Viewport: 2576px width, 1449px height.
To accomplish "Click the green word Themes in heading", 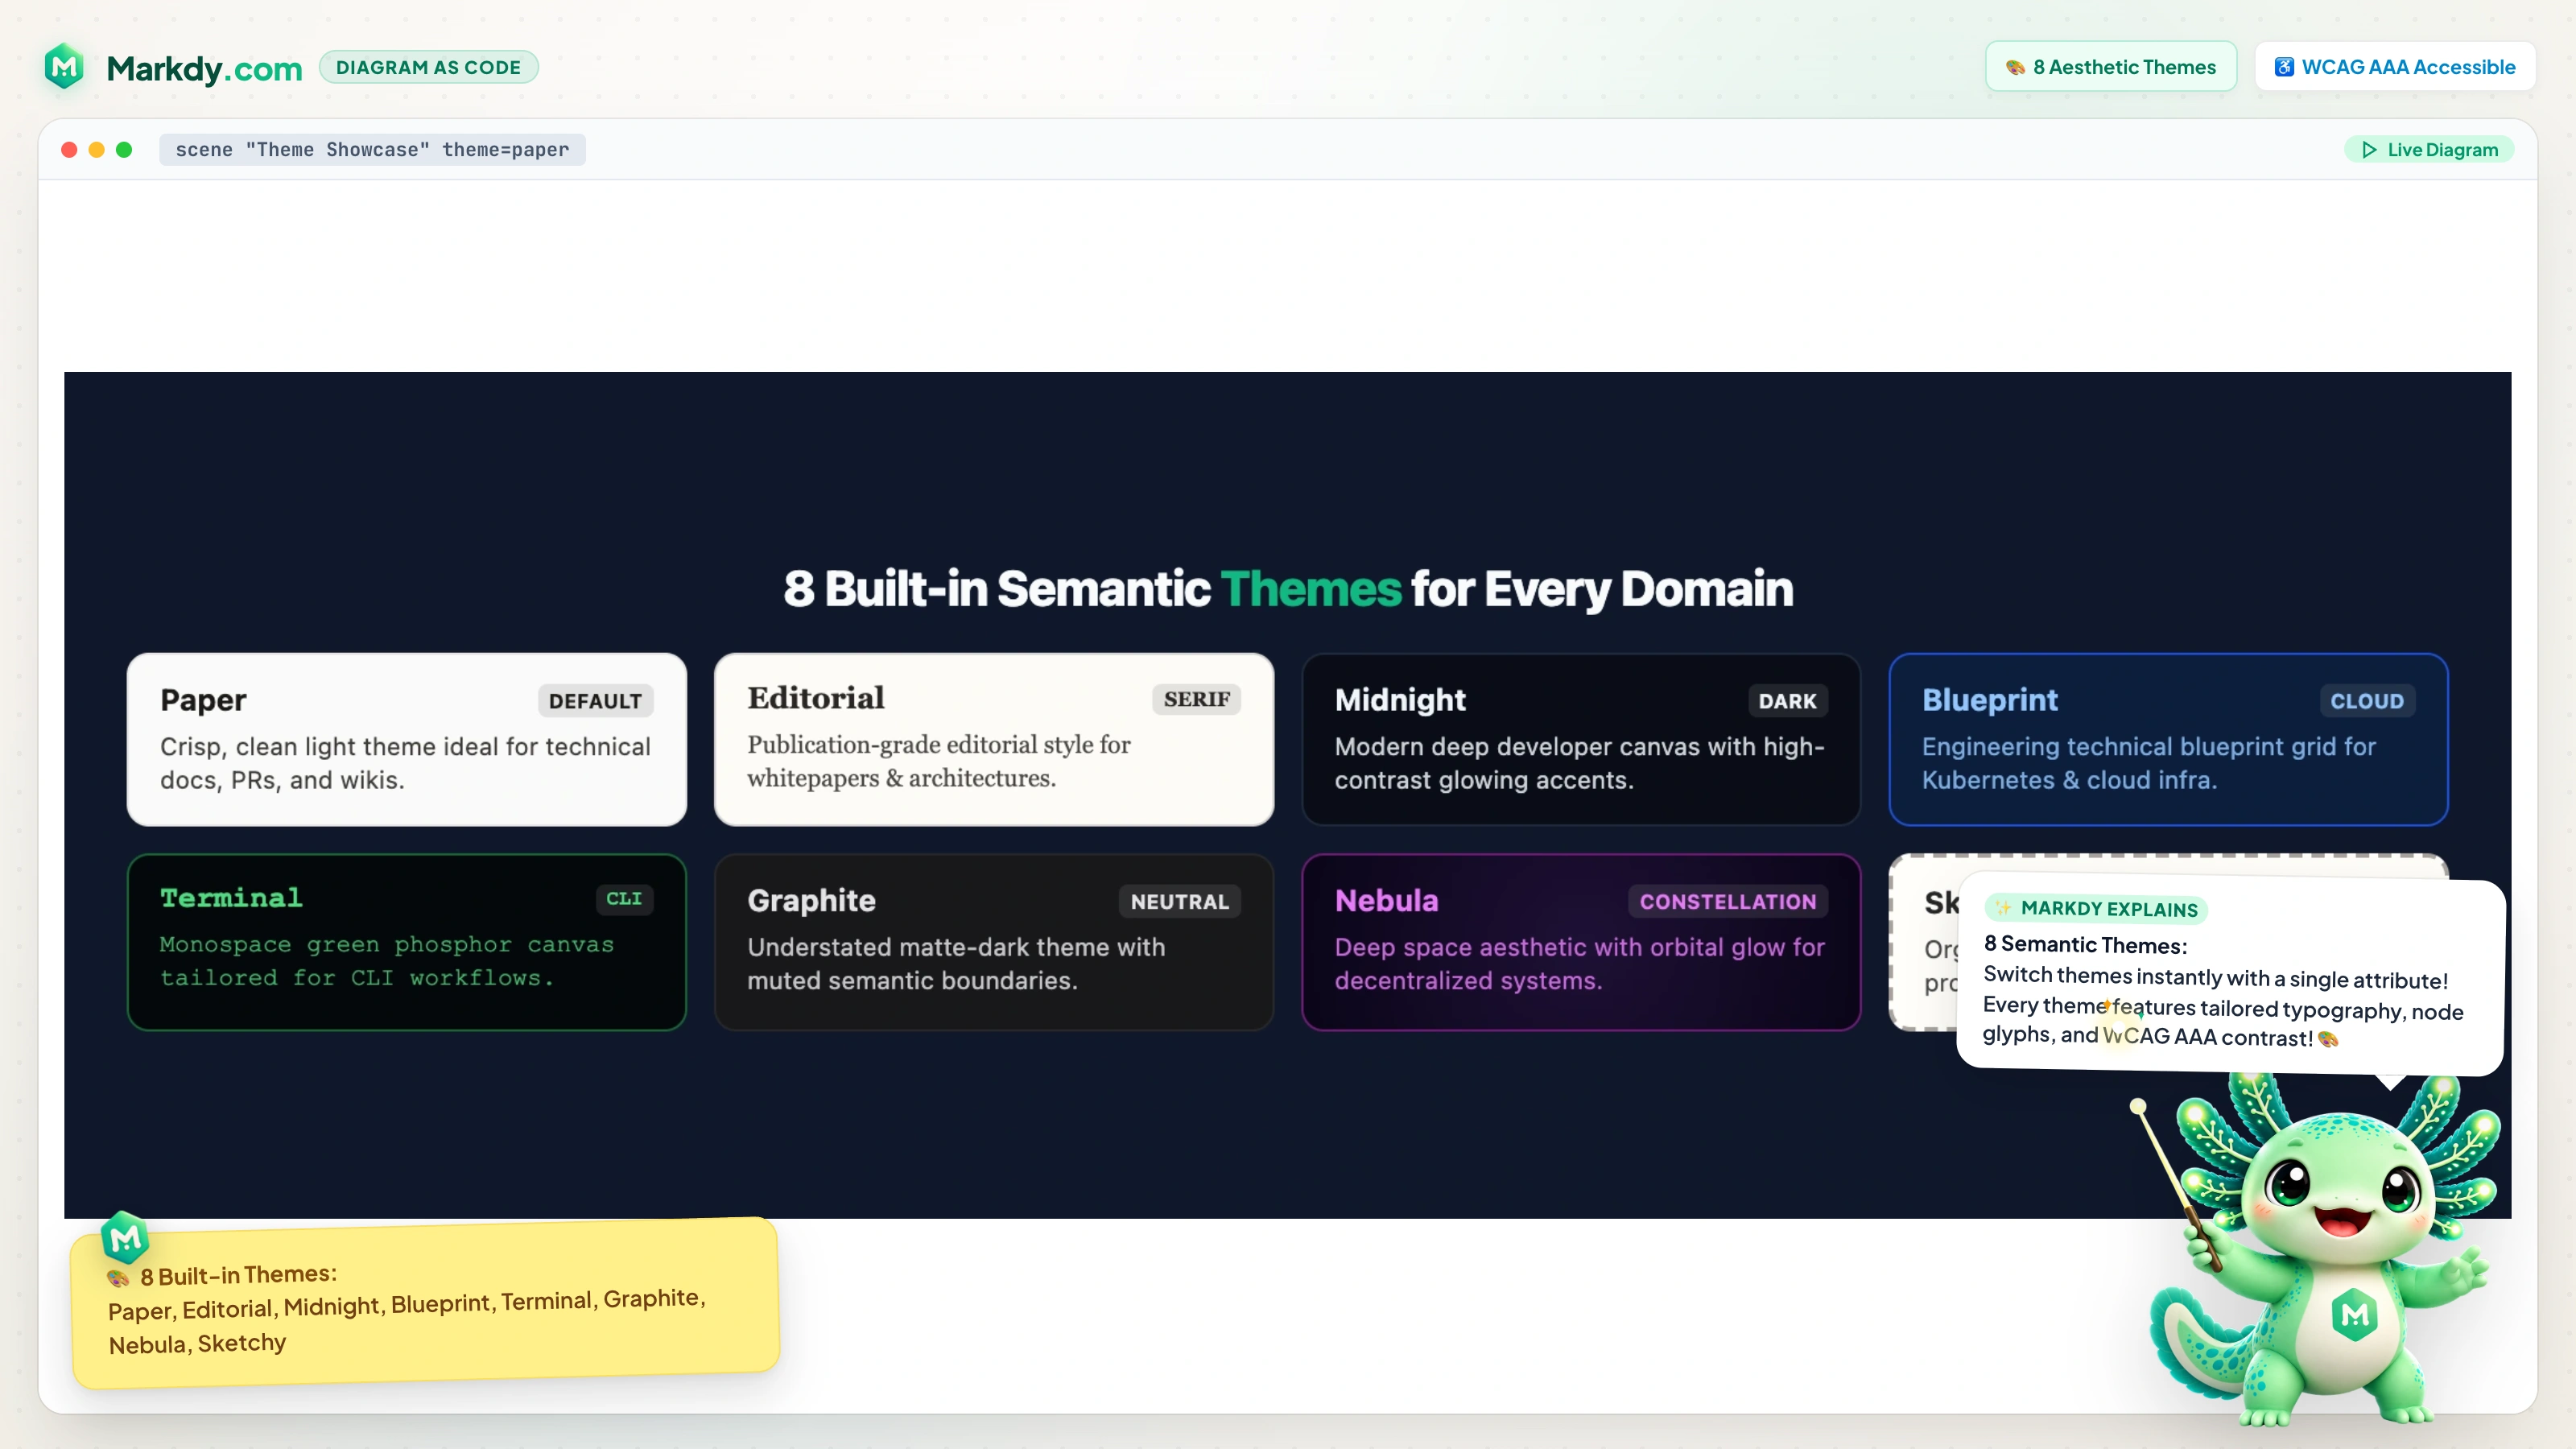I will [1310, 588].
